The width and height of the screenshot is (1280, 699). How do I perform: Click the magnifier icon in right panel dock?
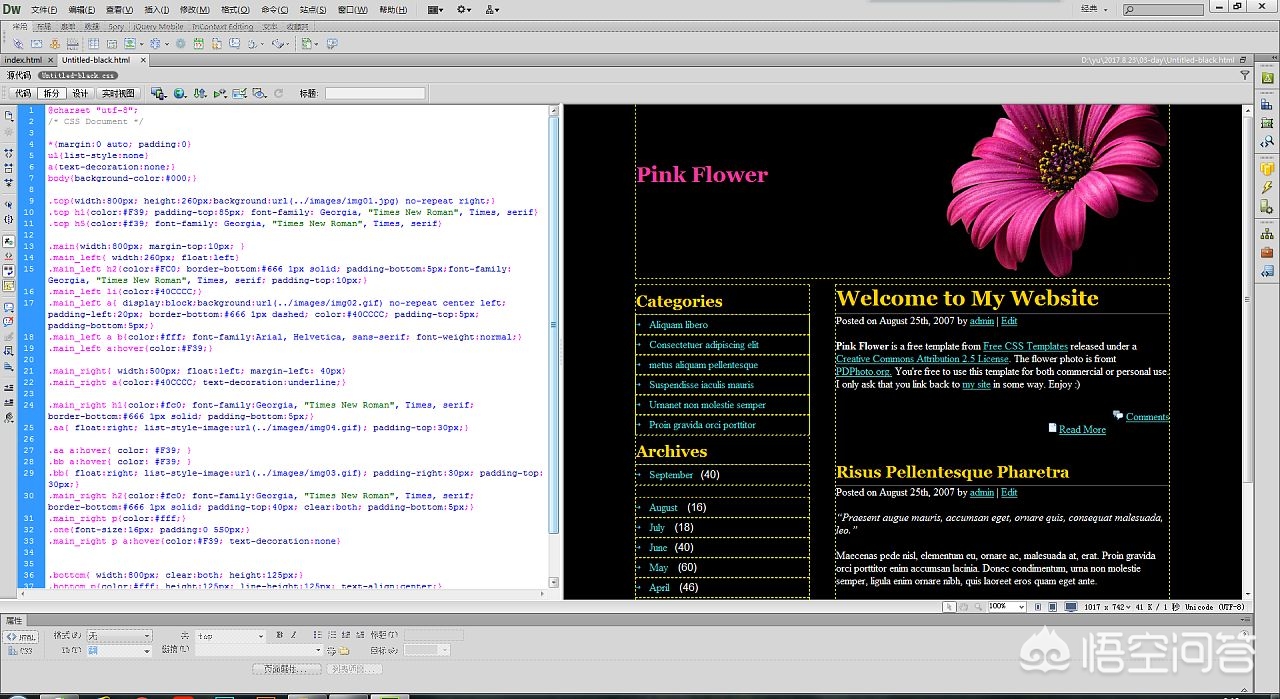(1267, 142)
